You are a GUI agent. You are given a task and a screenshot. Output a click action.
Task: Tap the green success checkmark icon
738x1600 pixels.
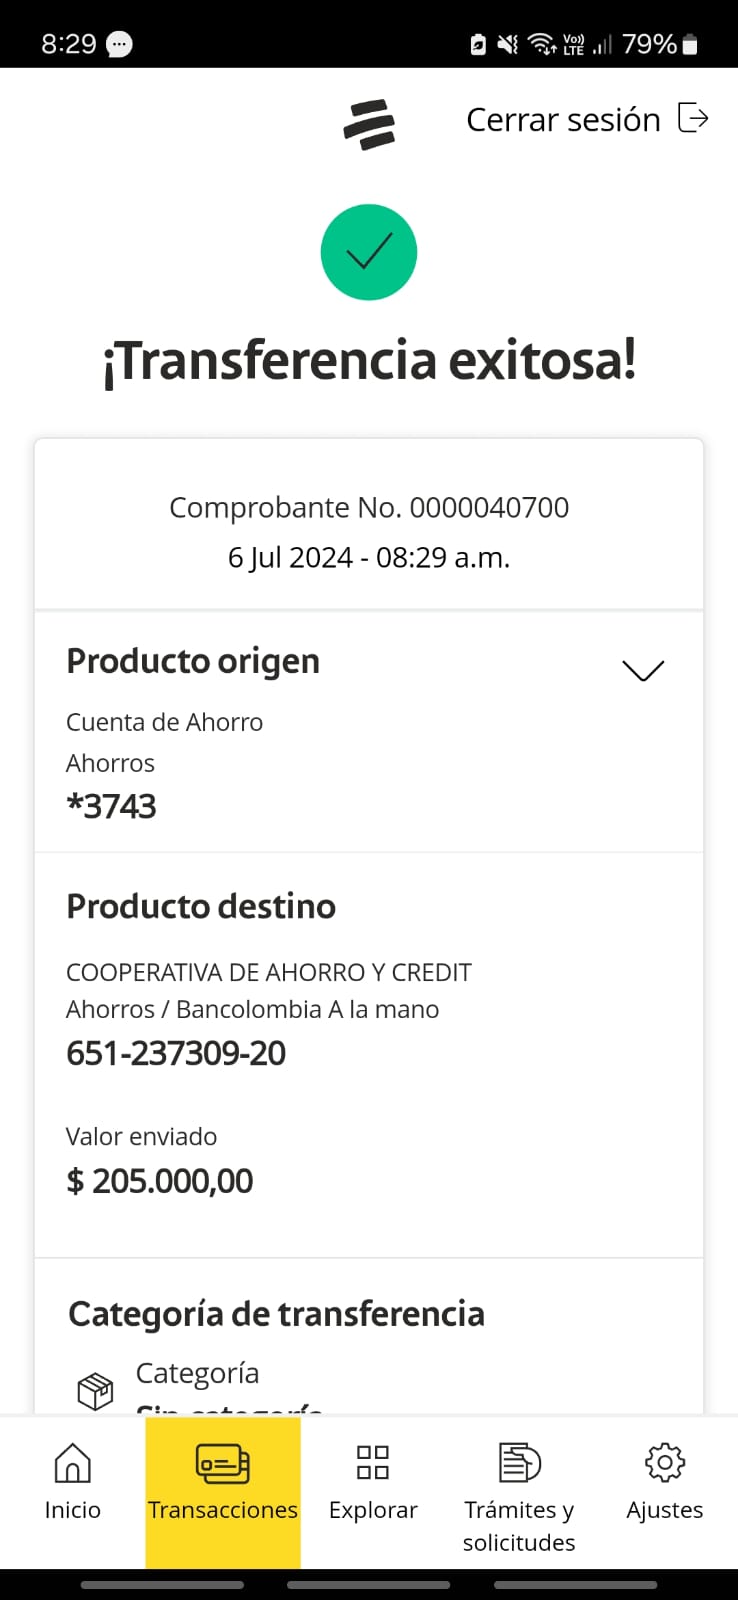(369, 252)
